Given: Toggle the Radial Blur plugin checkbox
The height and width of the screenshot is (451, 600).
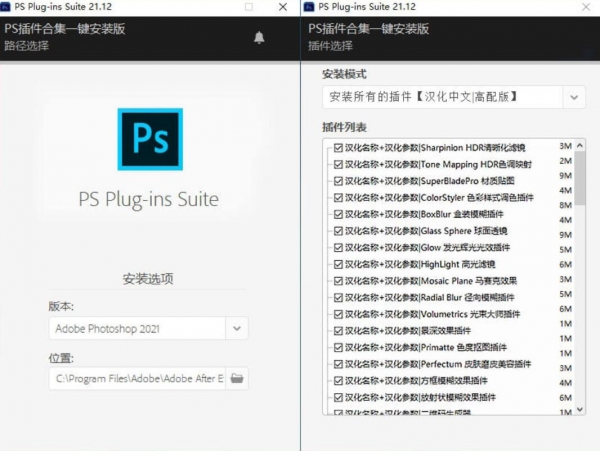Looking at the screenshot, I should [338, 298].
